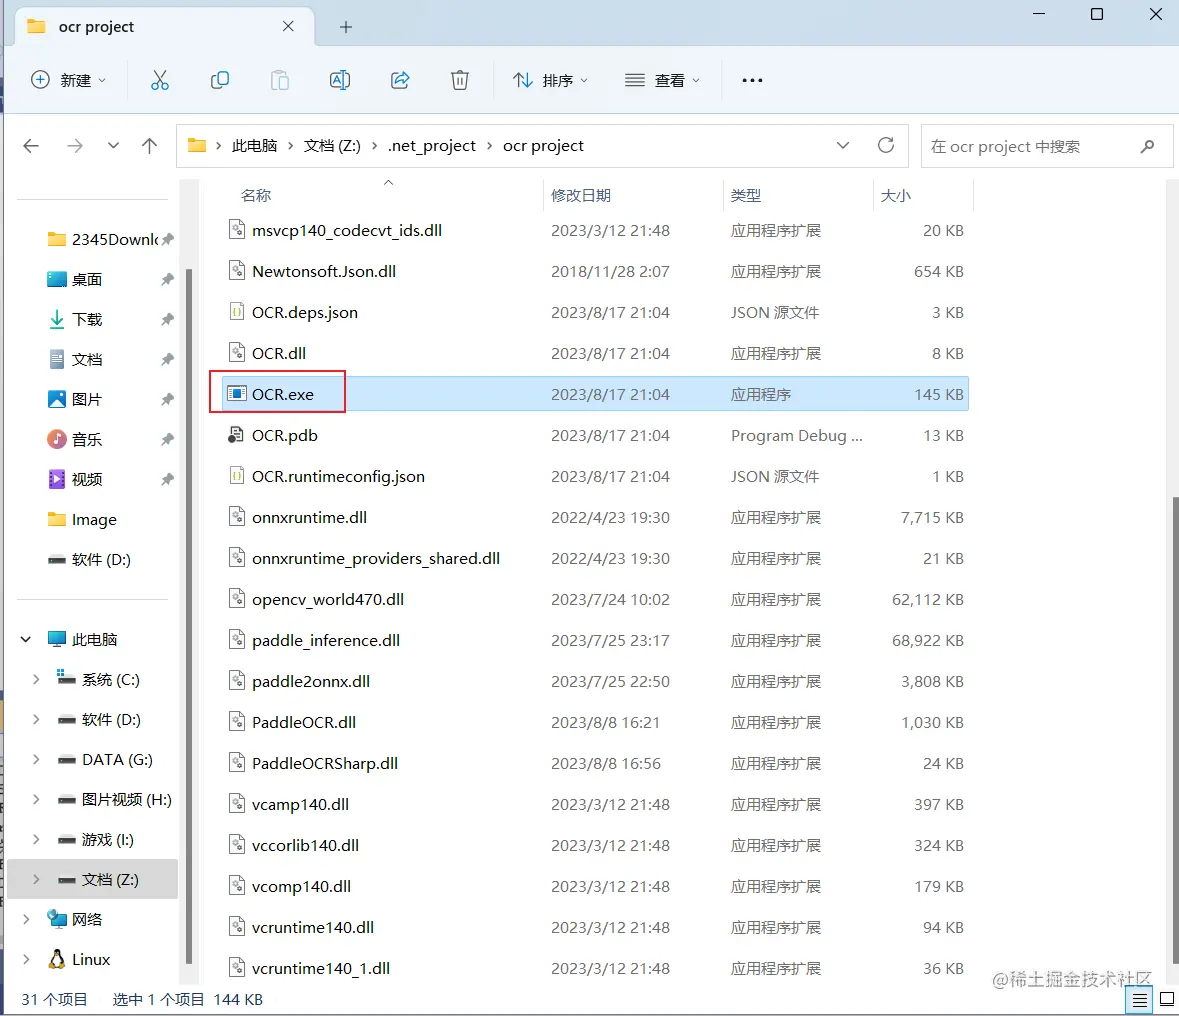The width and height of the screenshot is (1179, 1016).
Task: Click the file list vertical scrollbar
Action: pyautogui.click(x=1174, y=729)
